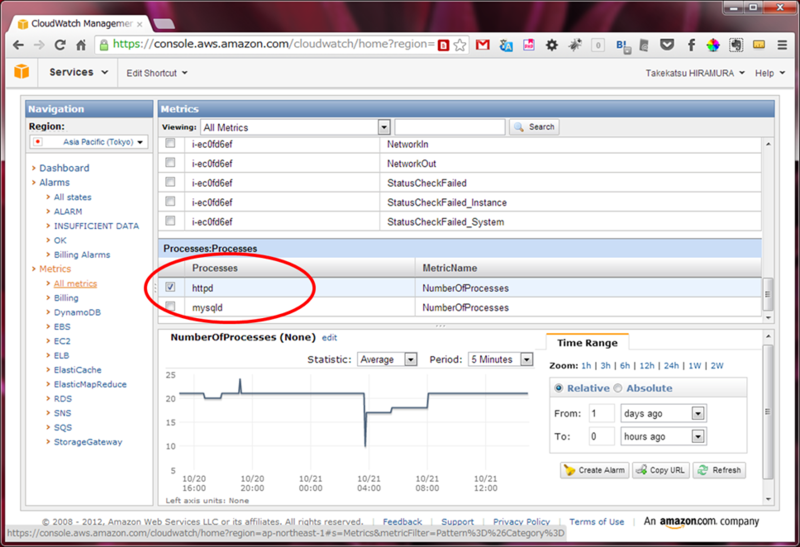Zoom graph to 1h

pos(586,365)
